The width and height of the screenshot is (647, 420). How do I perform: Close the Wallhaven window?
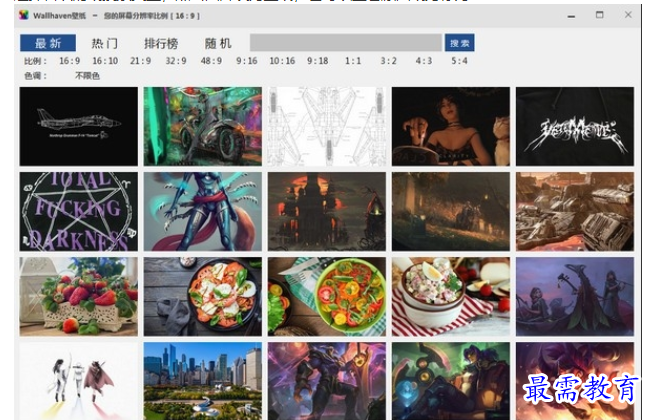click(x=628, y=15)
